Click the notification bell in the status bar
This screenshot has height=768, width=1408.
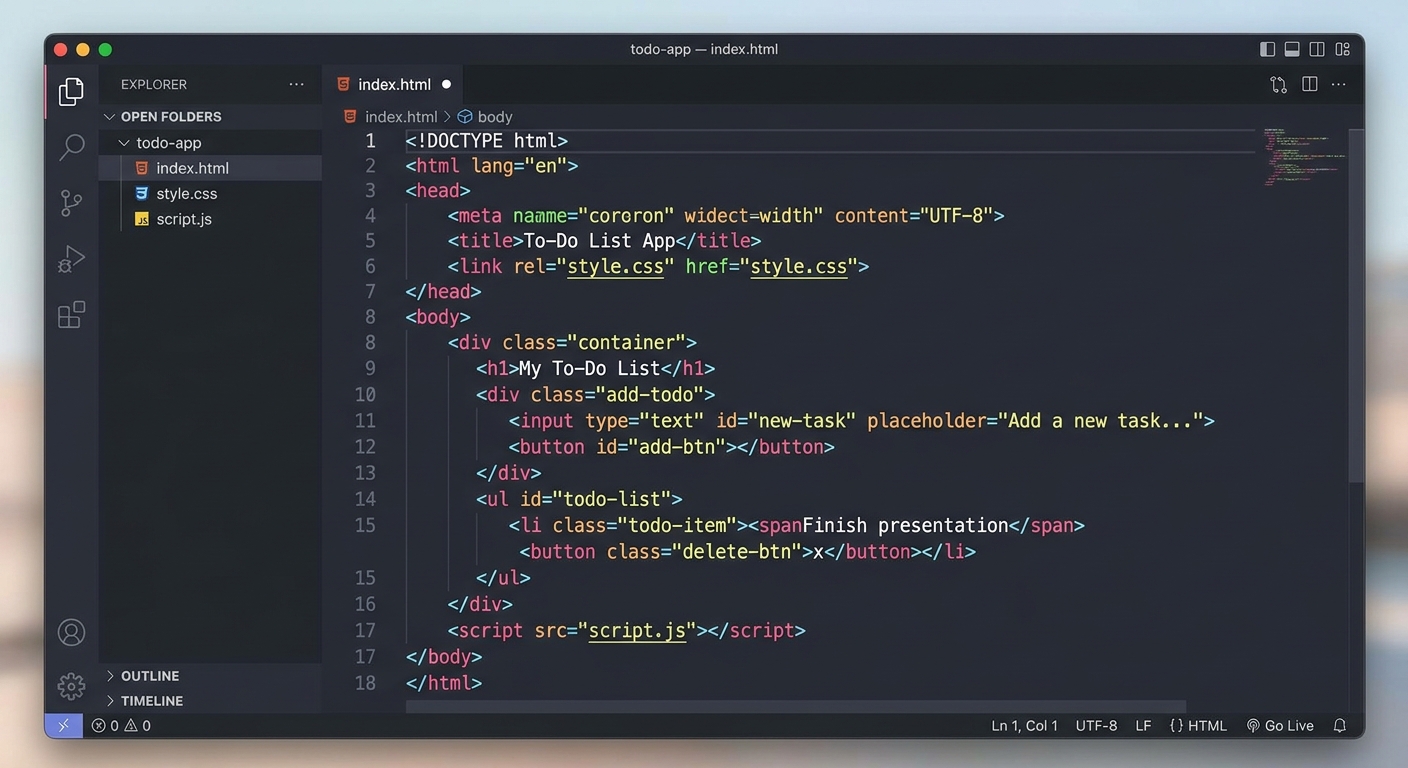click(1339, 725)
